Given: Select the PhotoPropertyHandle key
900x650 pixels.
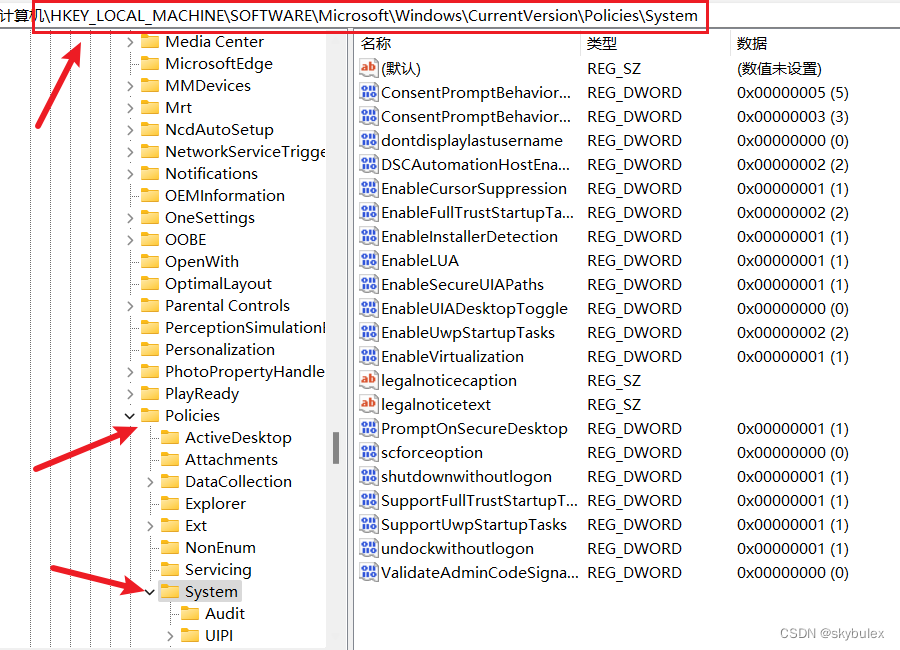Looking at the screenshot, I should tap(245, 372).
